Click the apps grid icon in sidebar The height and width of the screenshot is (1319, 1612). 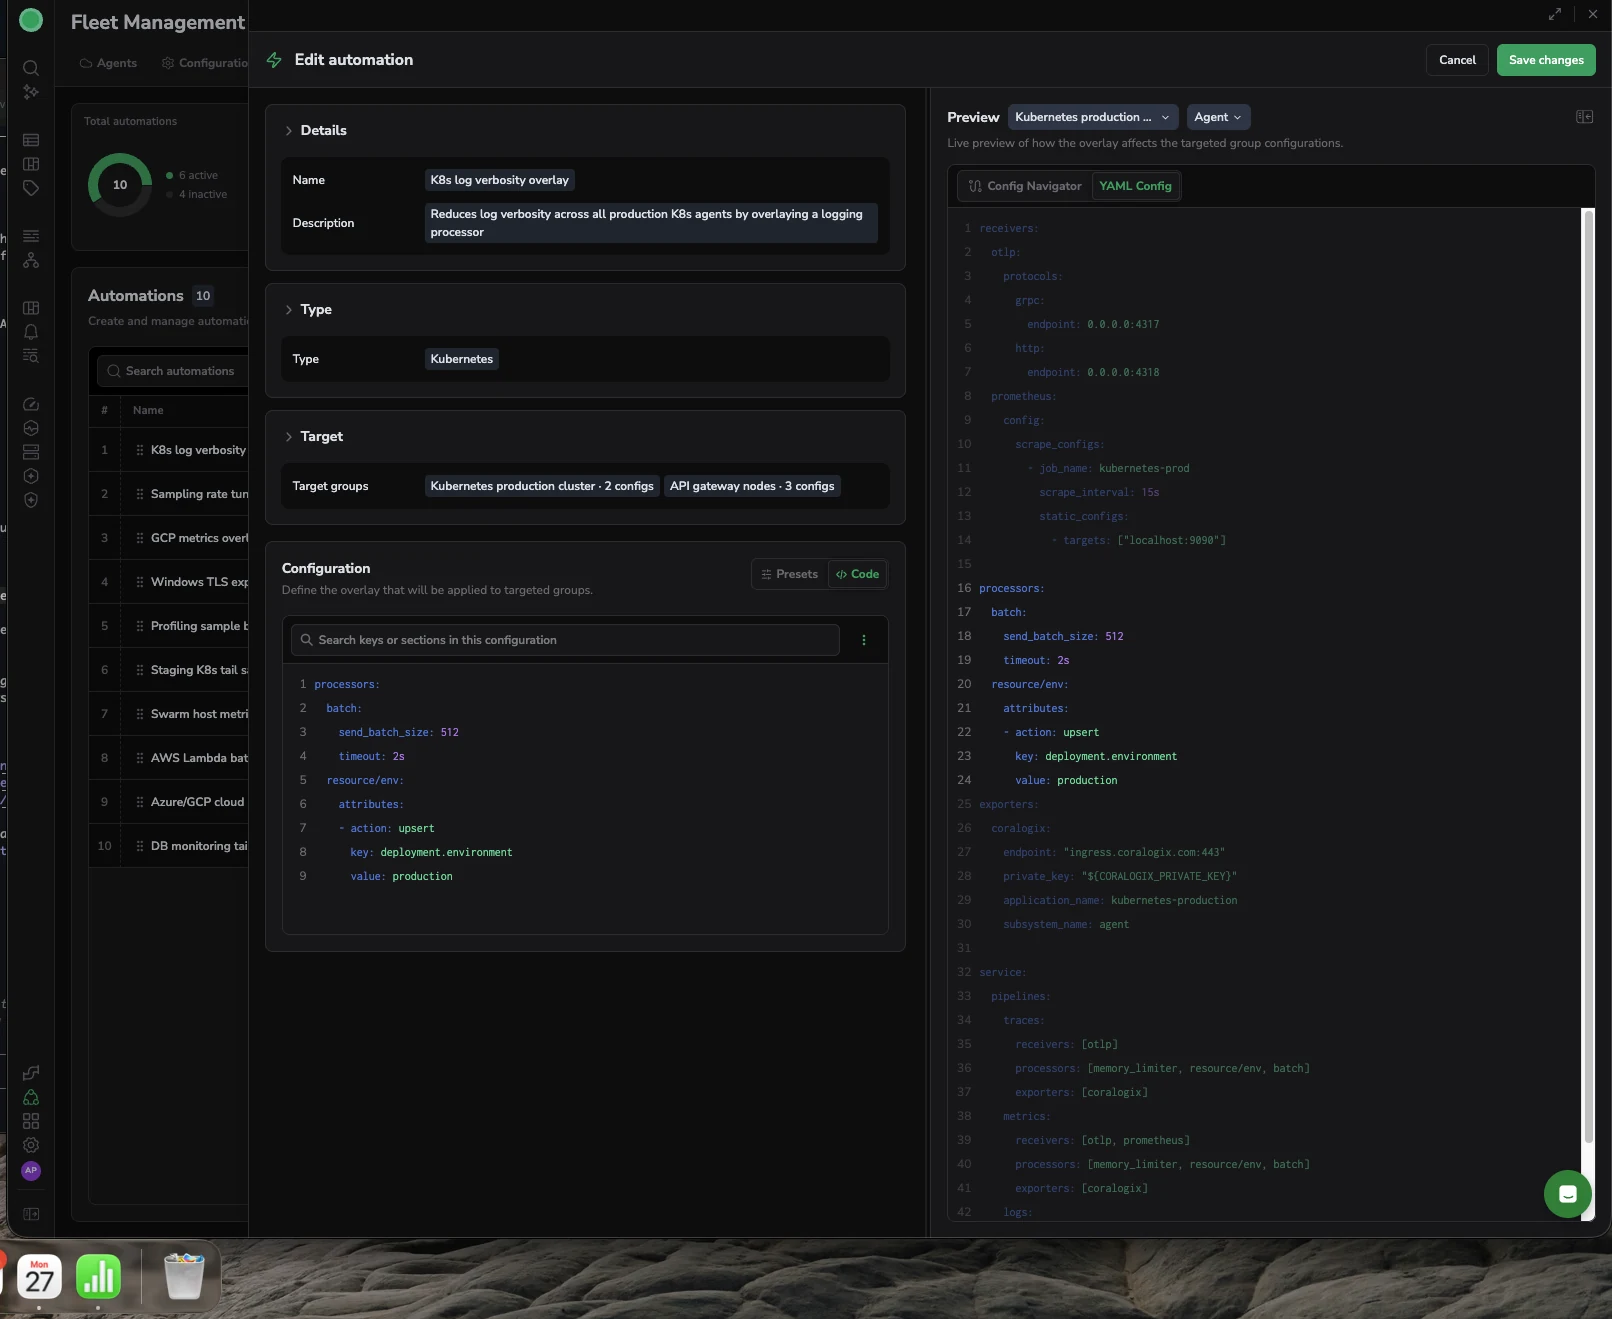coord(31,1121)
